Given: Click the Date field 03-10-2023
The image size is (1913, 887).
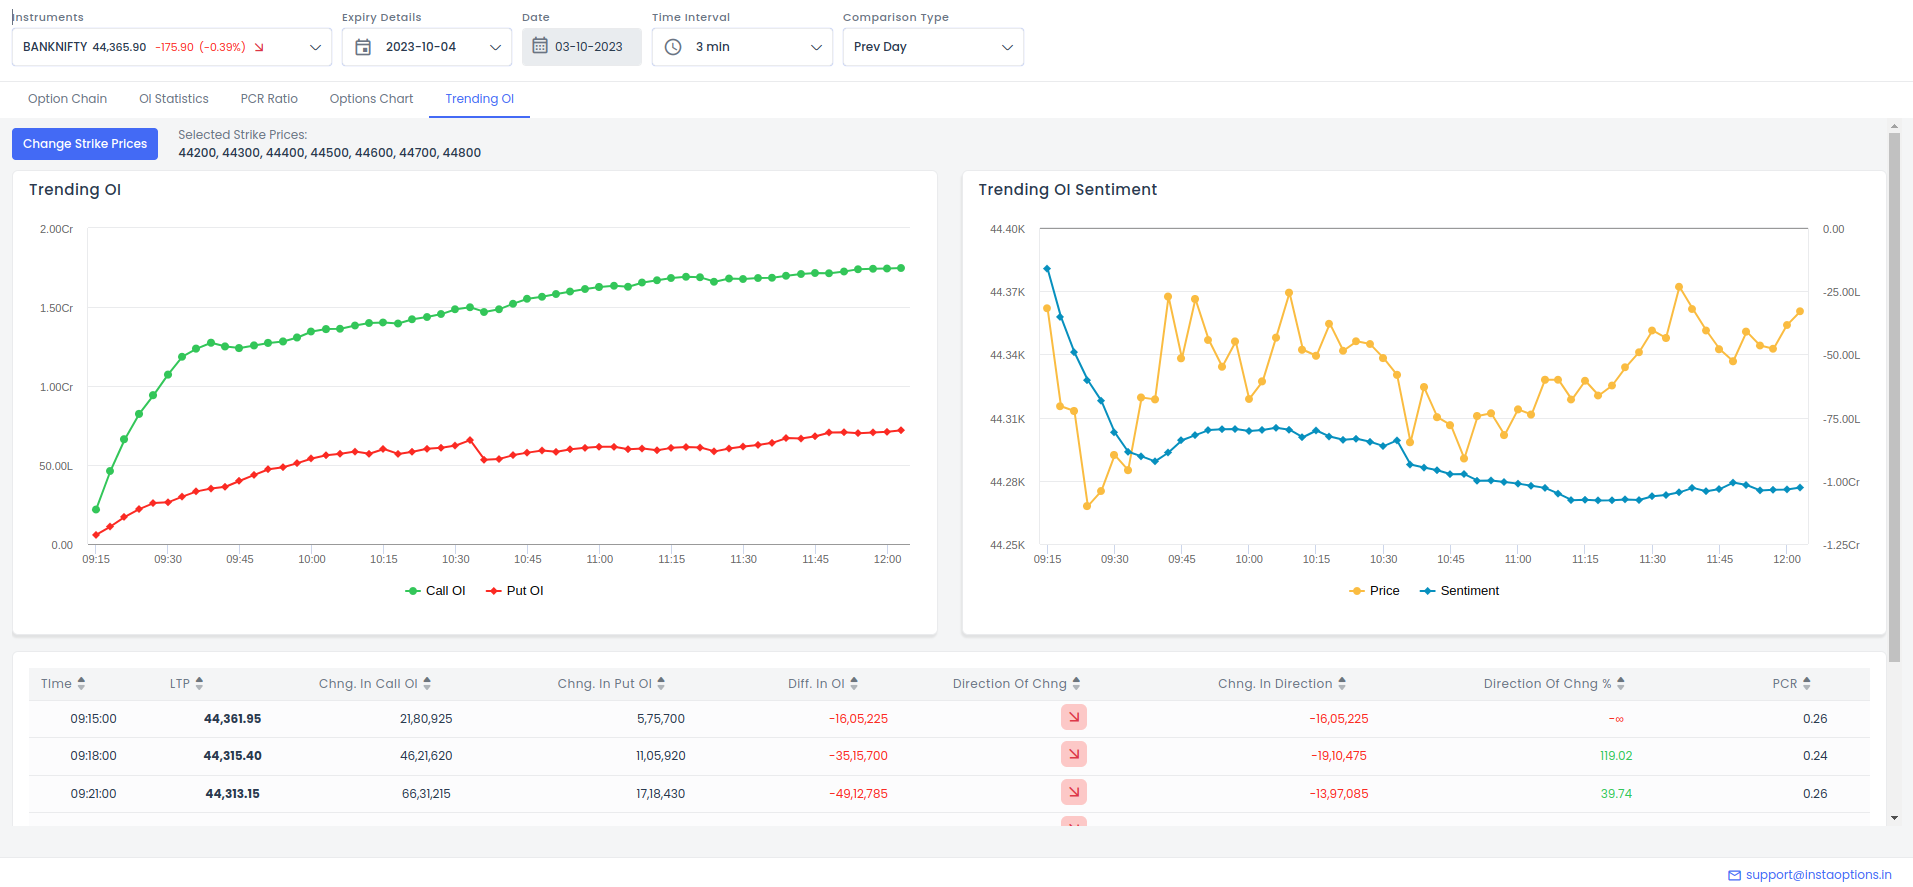Looking at the screenshot, I should pos(582,47).
